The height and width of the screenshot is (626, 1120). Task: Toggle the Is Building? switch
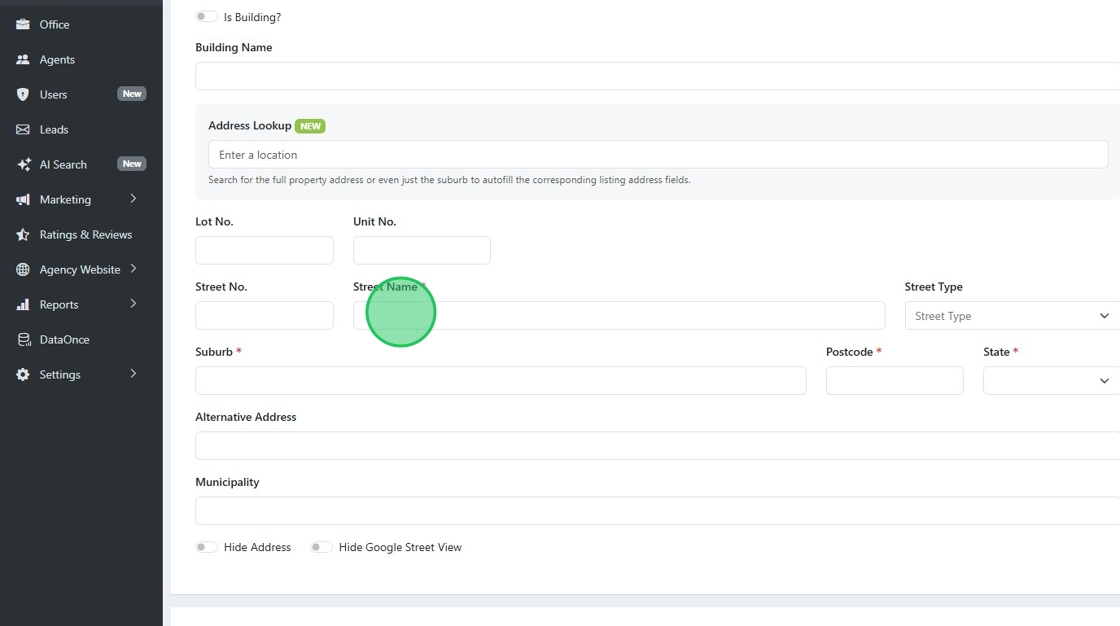(206, 17)
